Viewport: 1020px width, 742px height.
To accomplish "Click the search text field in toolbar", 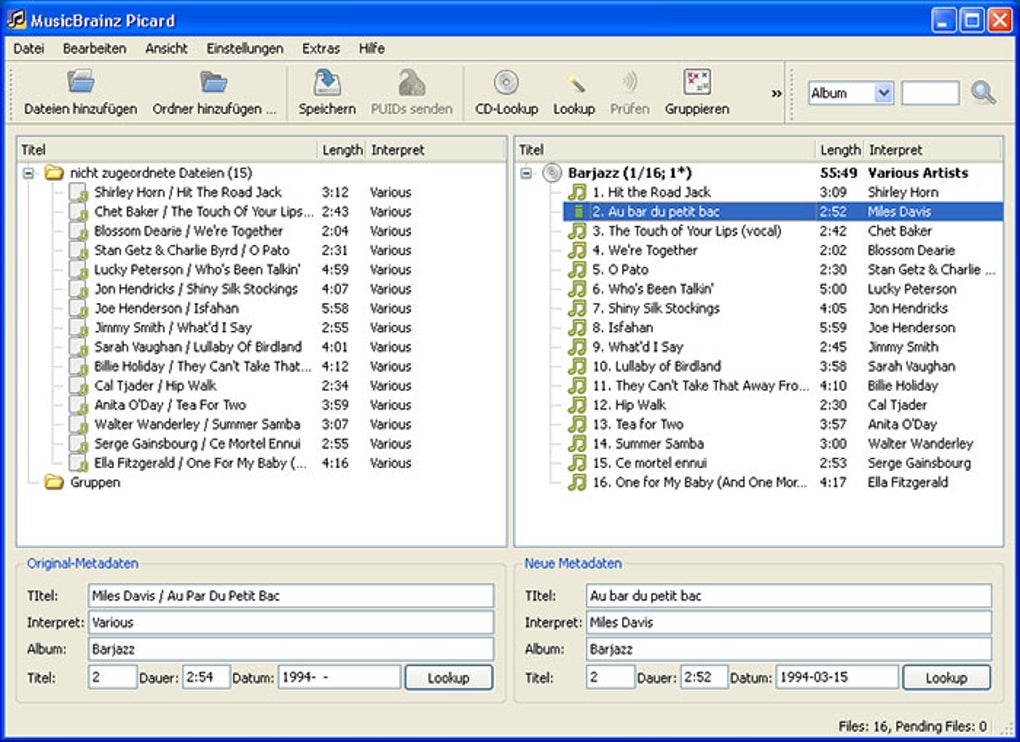I will tap(929, 93).
